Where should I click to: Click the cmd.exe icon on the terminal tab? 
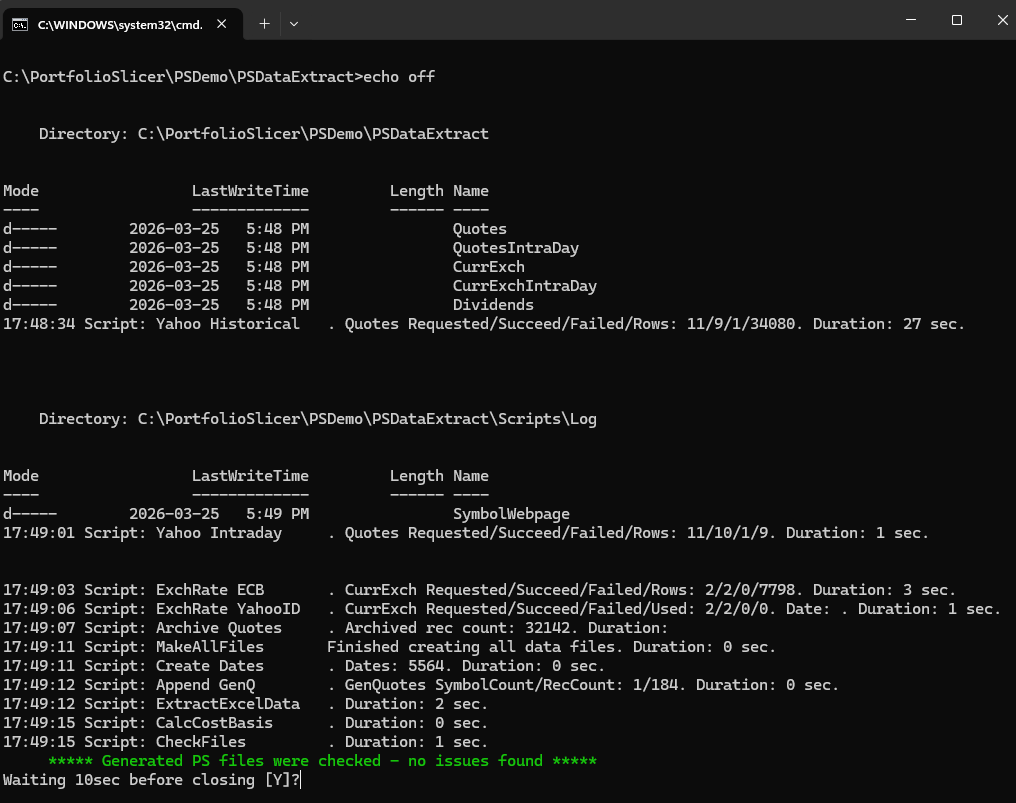(x=22, y=23)
